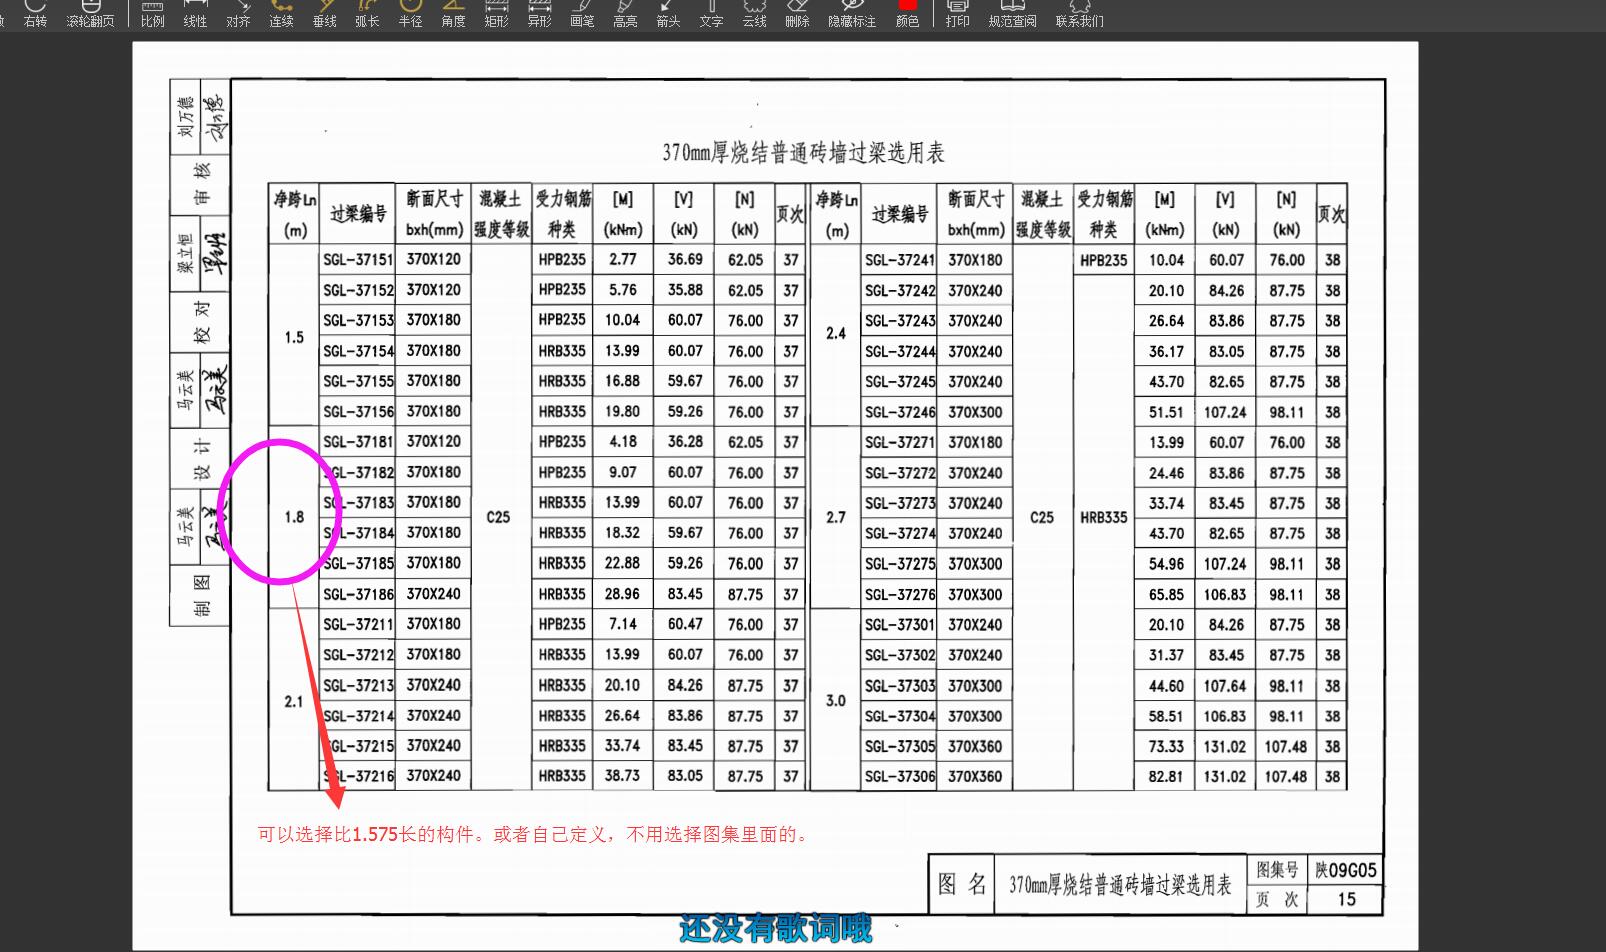Click value 131.02 in SGL-37306 row
This screenshot has width=1606, height=952.
tap(1225, 777)
